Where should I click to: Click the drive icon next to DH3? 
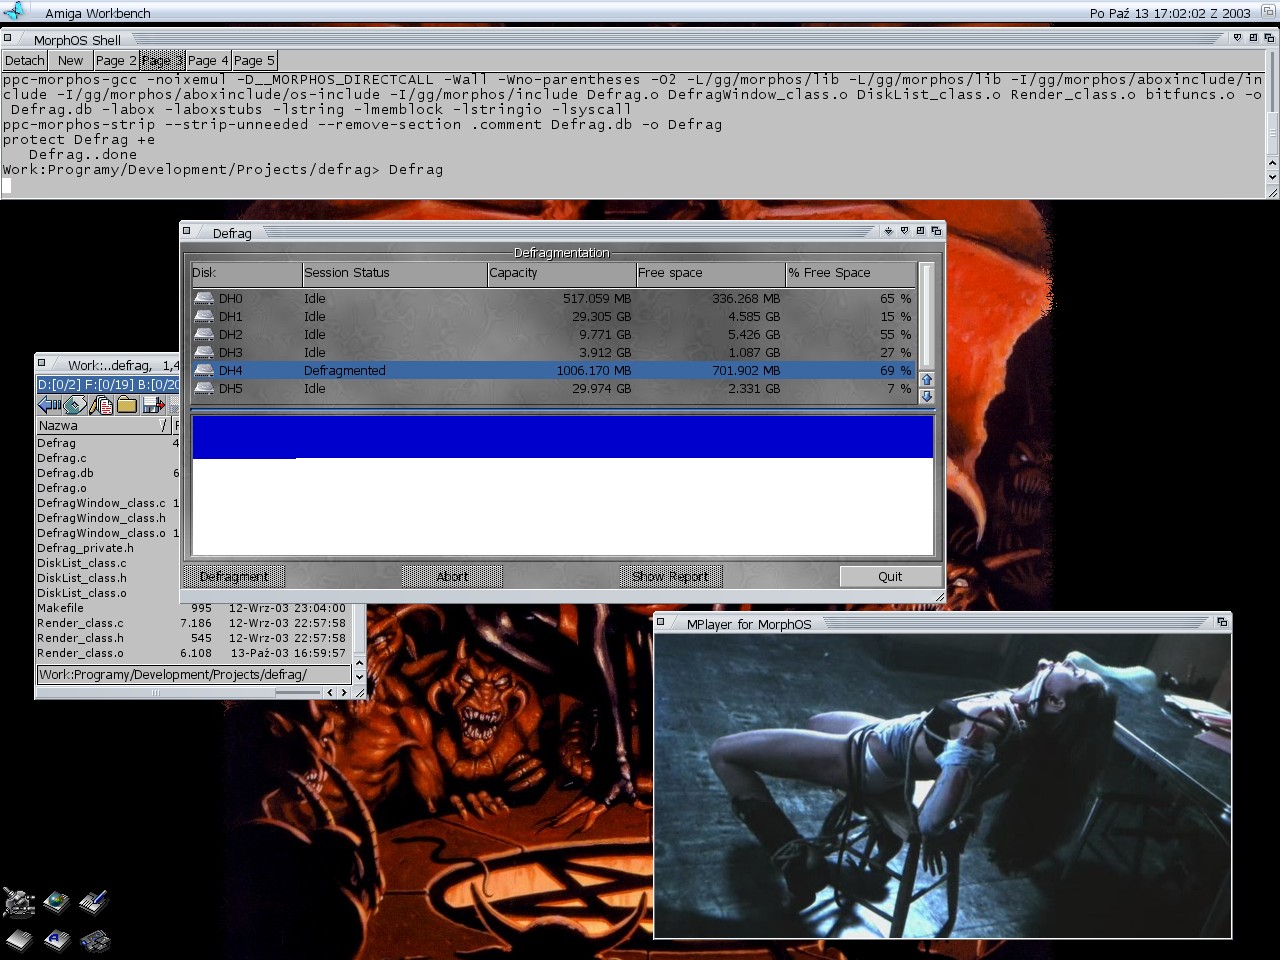point(204,352)
